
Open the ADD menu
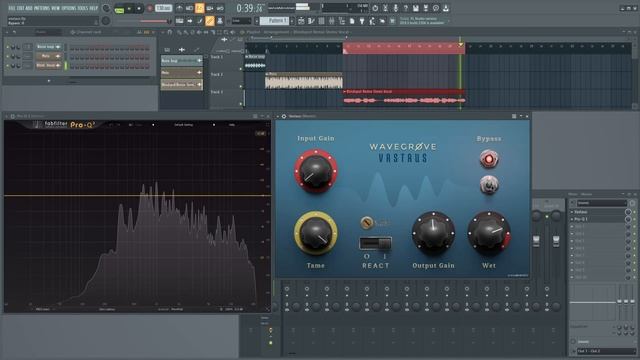(x=29, y=8)
